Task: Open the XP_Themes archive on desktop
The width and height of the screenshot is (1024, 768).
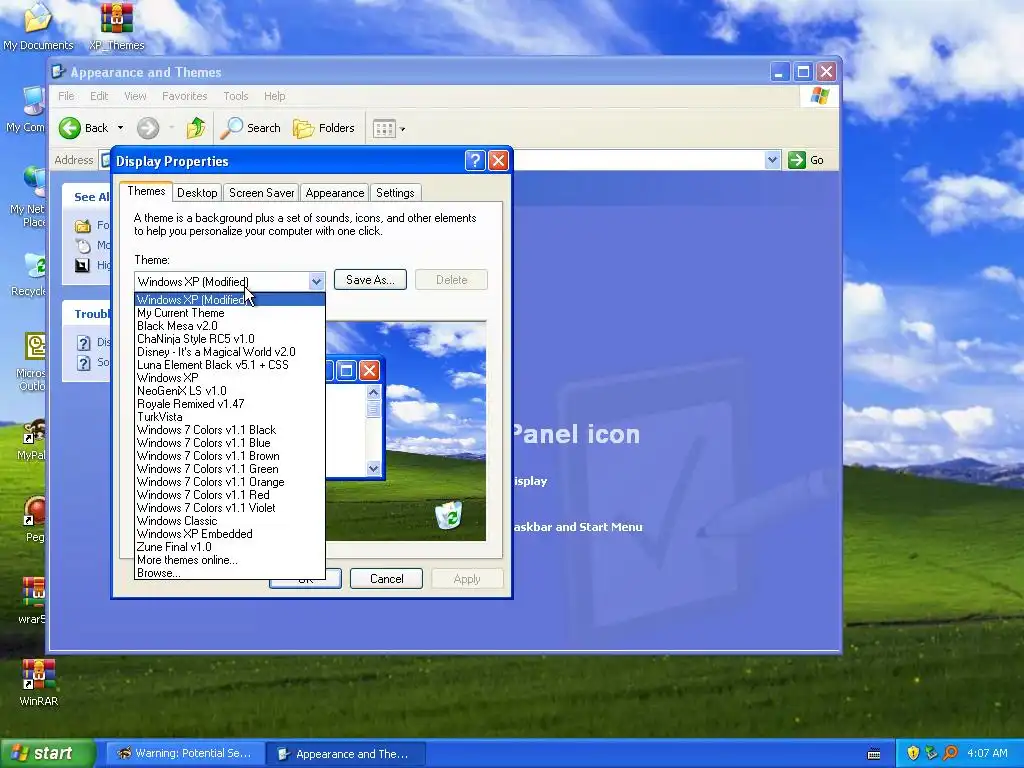Action: (x=117, y=26)
